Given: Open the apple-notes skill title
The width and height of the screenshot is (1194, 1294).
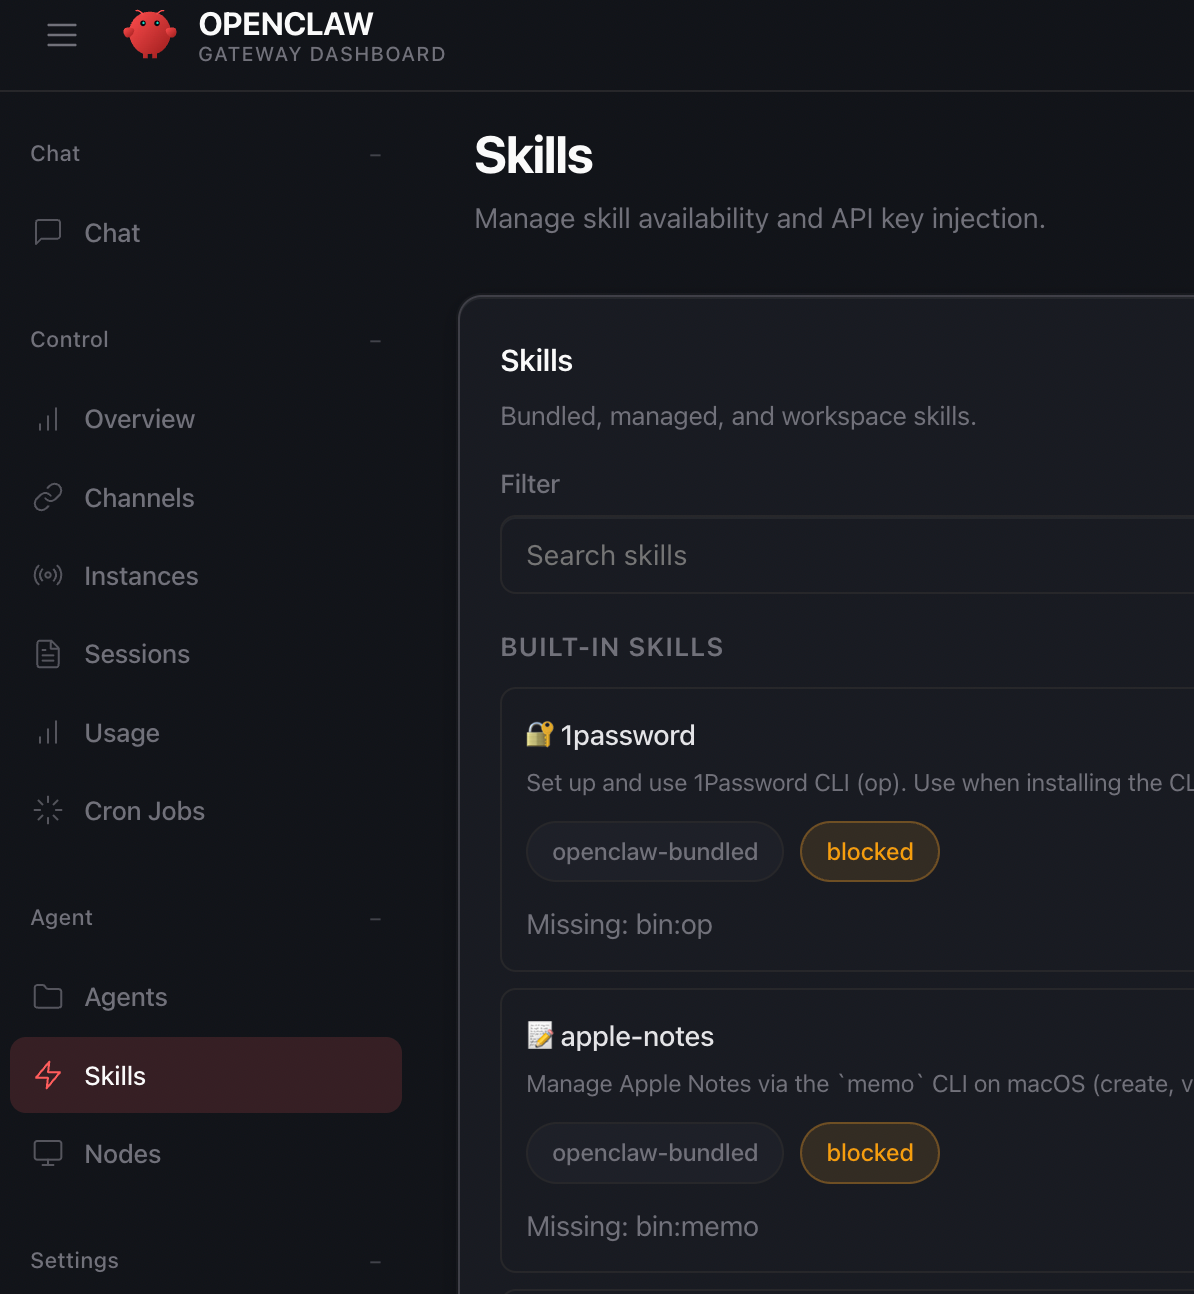Looking at the screenshot, I should pos(637,1036).
